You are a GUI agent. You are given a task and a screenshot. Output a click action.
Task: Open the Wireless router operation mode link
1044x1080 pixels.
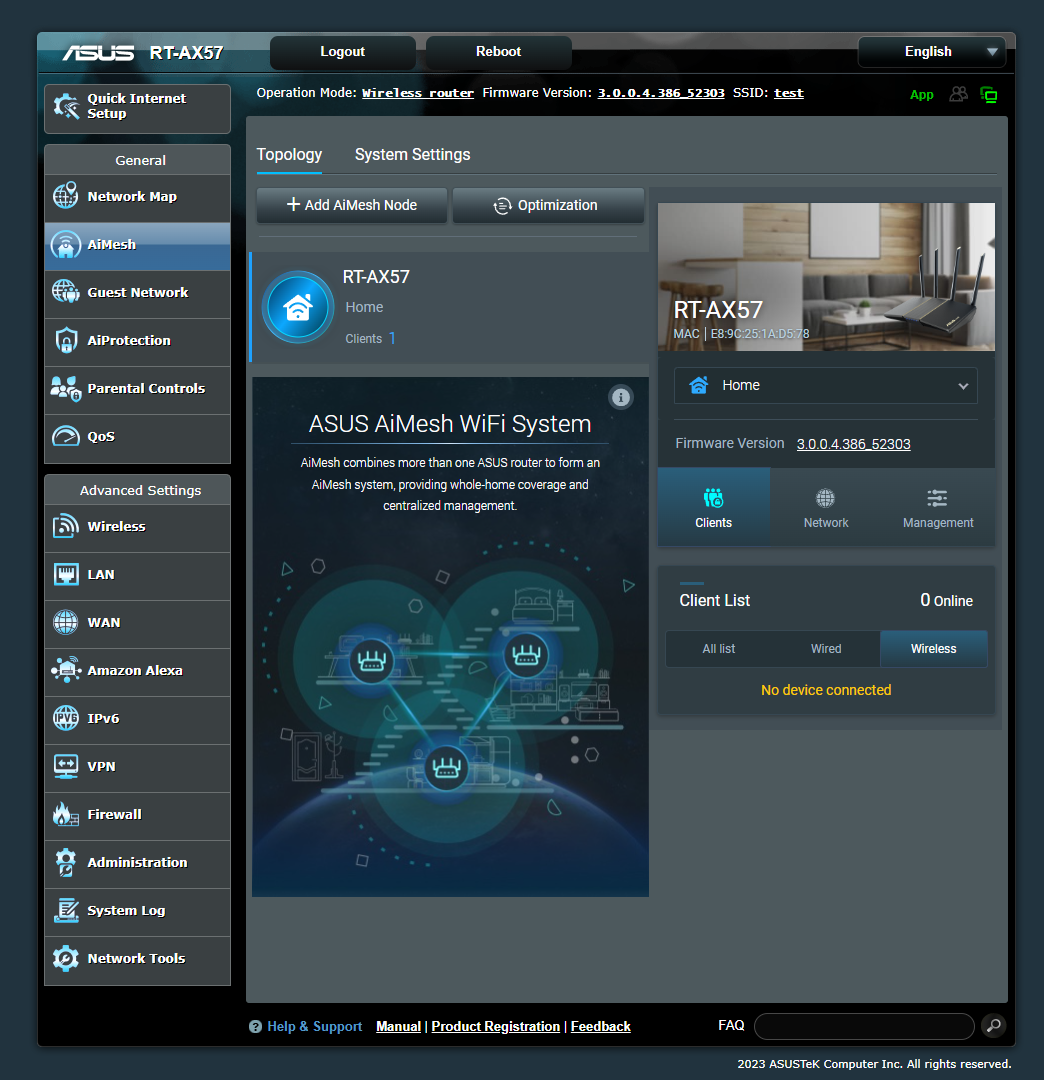coord(418,93)
